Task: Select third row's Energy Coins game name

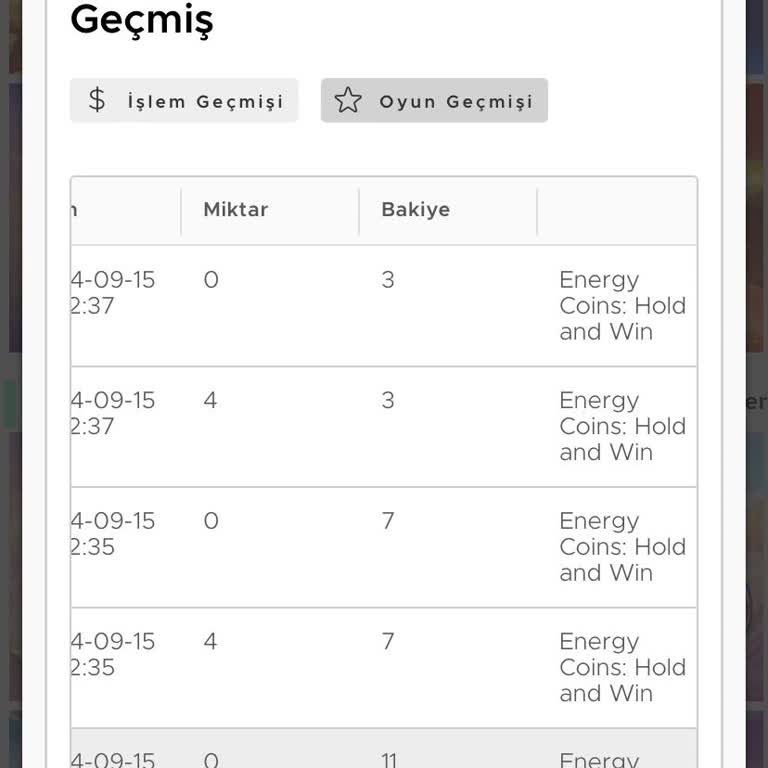Action: (622, 547)
